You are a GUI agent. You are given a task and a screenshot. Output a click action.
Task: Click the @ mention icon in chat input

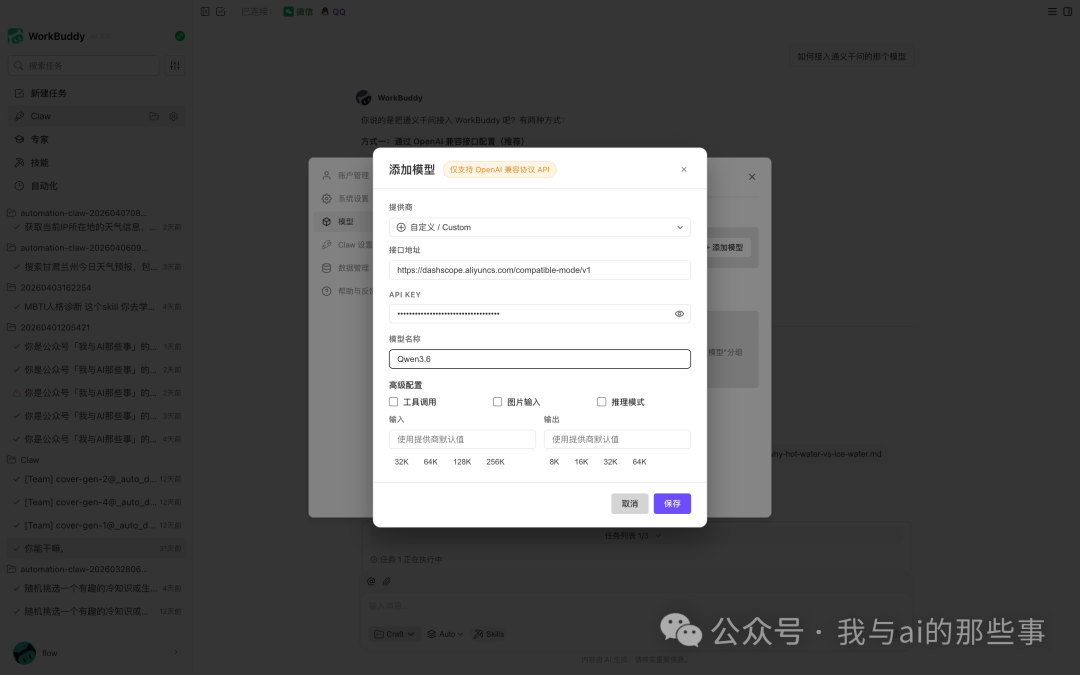click(x=371, y=581)
